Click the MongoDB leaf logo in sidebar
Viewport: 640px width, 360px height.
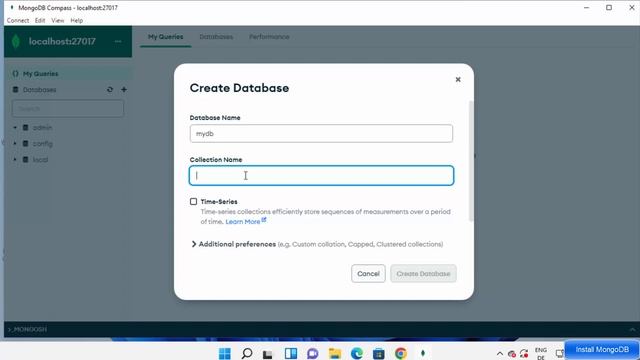(x=16, y=41)
